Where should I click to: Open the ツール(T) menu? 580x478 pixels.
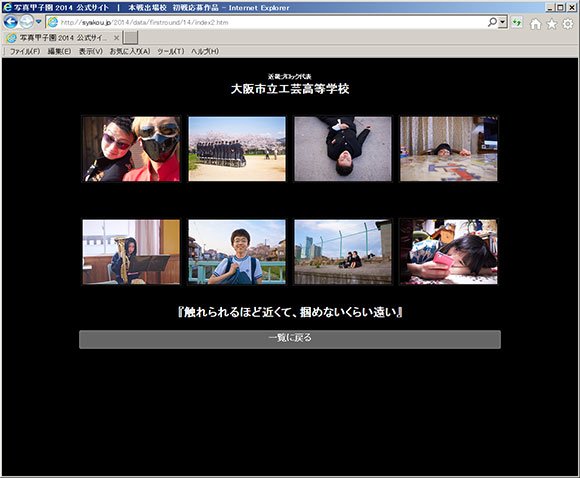pyautogui.click(x=171, y=51)
